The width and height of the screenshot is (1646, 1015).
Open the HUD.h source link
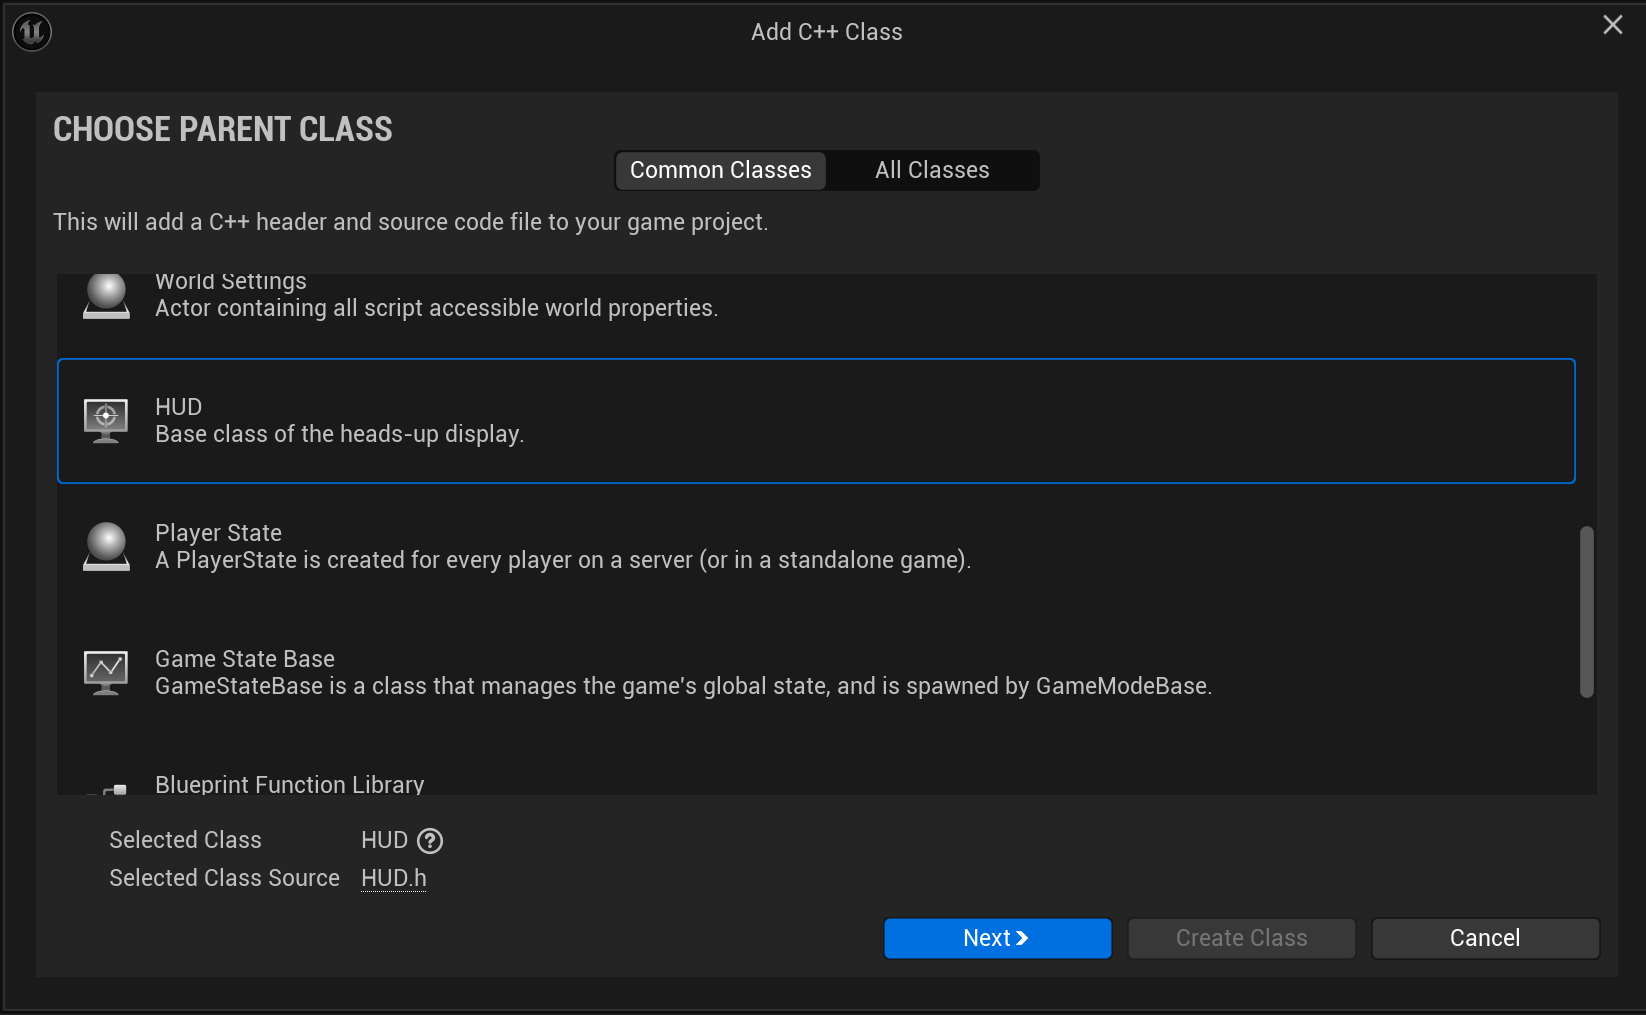(x=393, y=878)
